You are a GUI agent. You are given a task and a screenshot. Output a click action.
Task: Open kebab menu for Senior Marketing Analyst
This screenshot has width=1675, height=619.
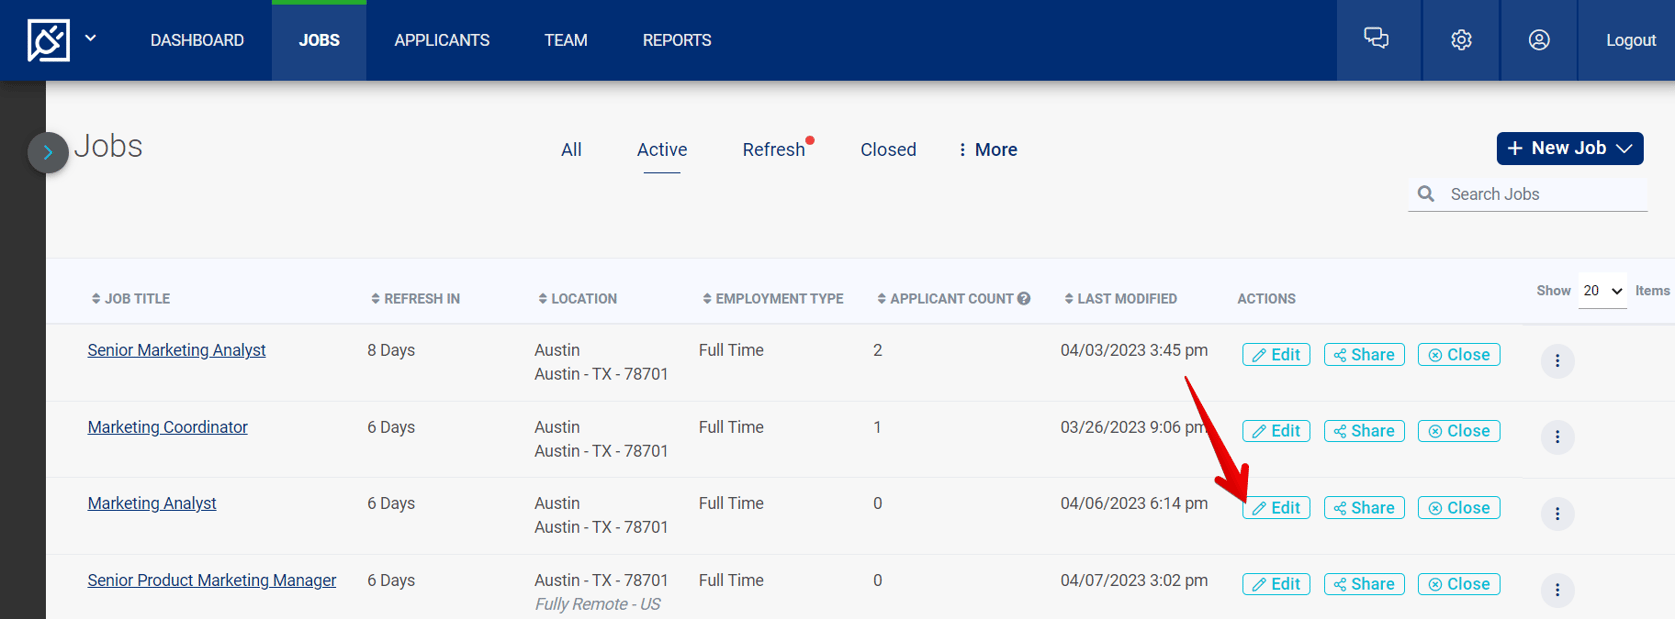1557,361
